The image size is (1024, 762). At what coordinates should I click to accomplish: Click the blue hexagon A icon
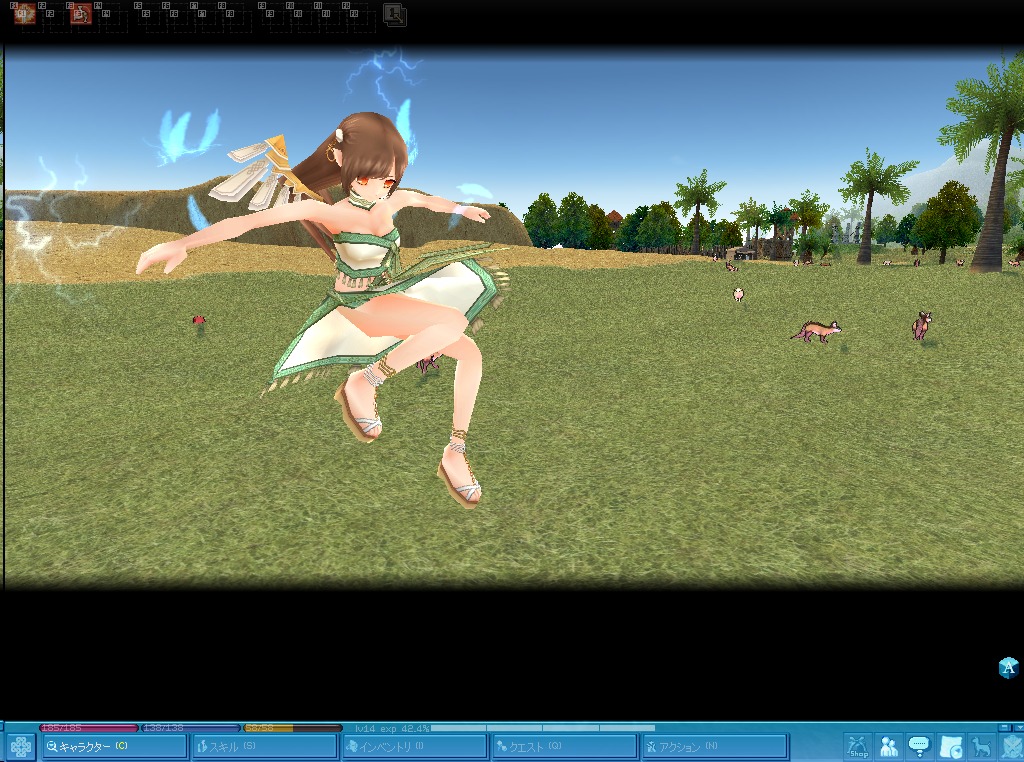point(1009,667)
